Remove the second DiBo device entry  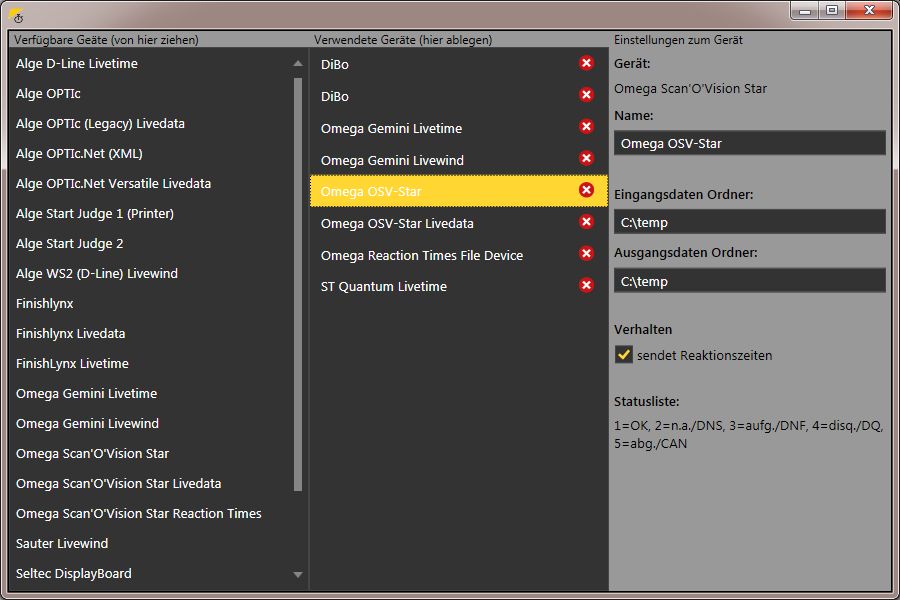[x=586, y=95]
